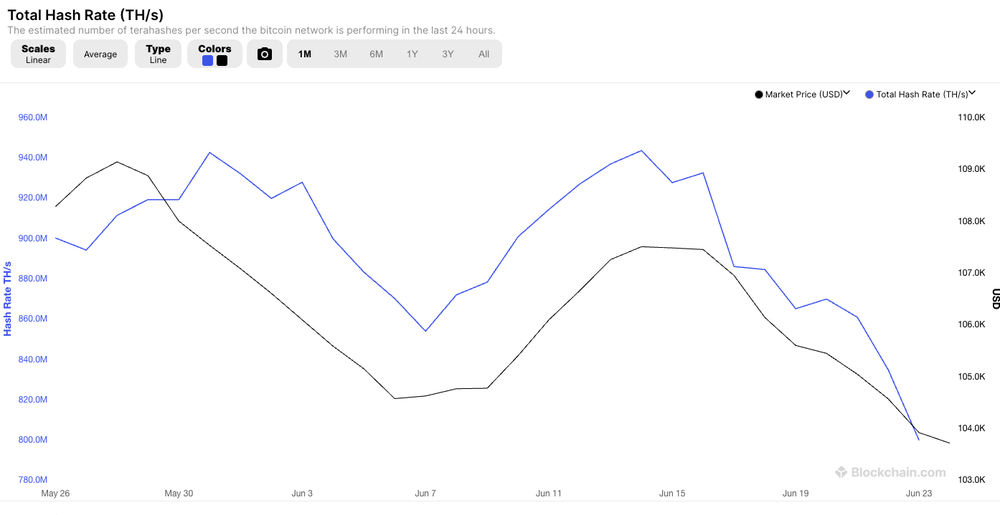Screen dimensions: 1000x515
Task: Click the Jun 7 date axis label
Action: [425, 493]
